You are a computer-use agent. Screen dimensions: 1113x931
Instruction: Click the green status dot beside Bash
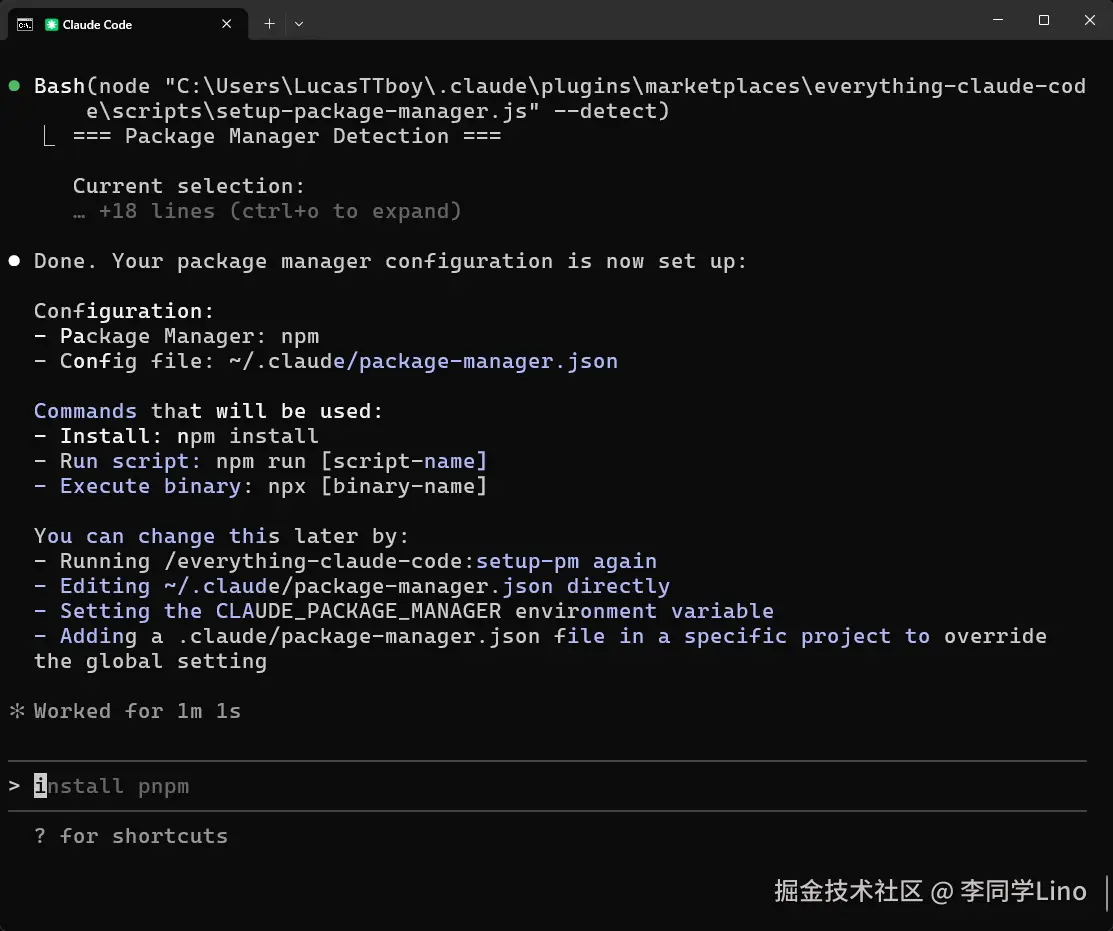coord(14,86)
